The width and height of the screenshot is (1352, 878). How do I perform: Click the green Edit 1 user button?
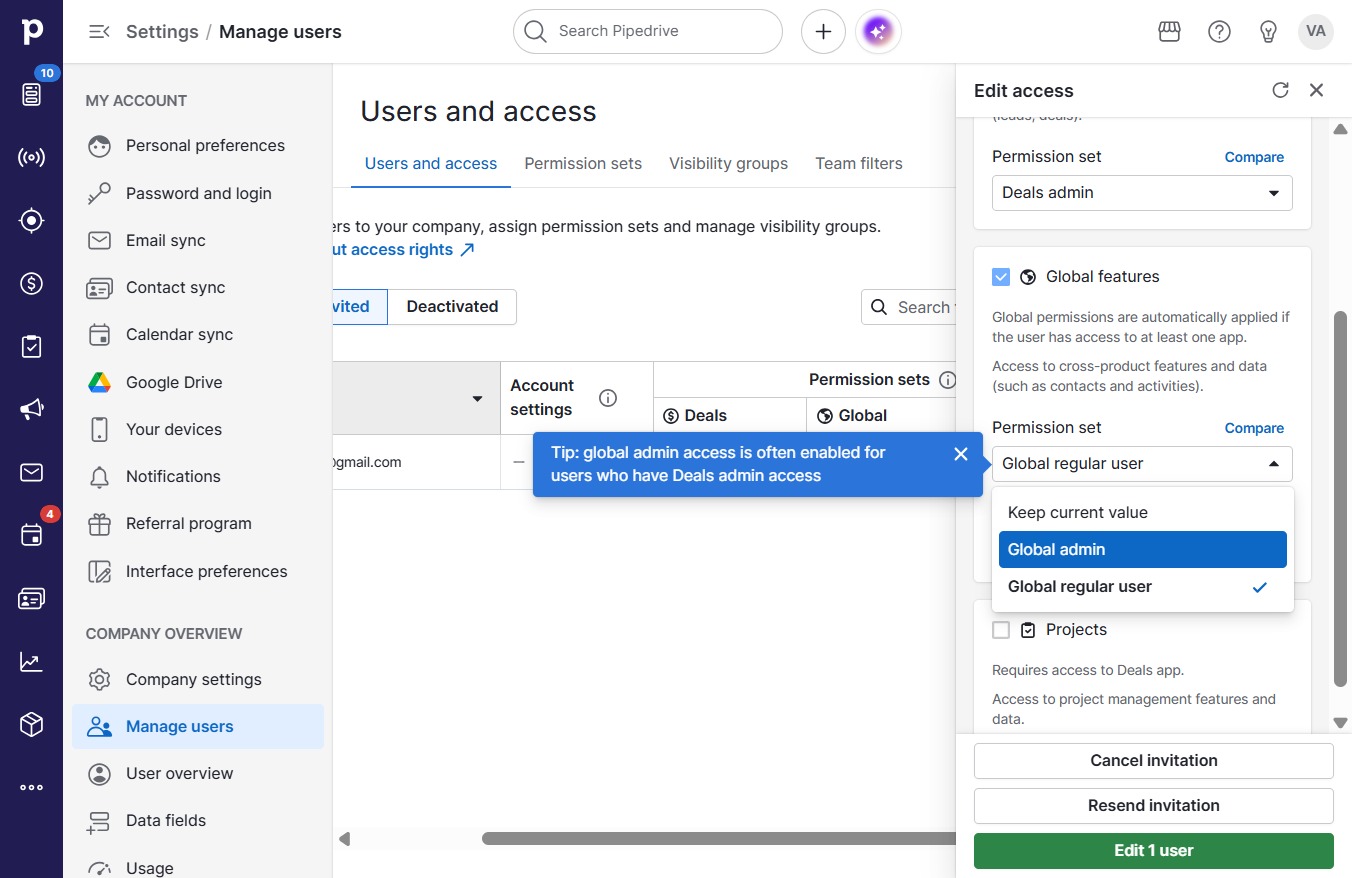tap(1154, 851)
